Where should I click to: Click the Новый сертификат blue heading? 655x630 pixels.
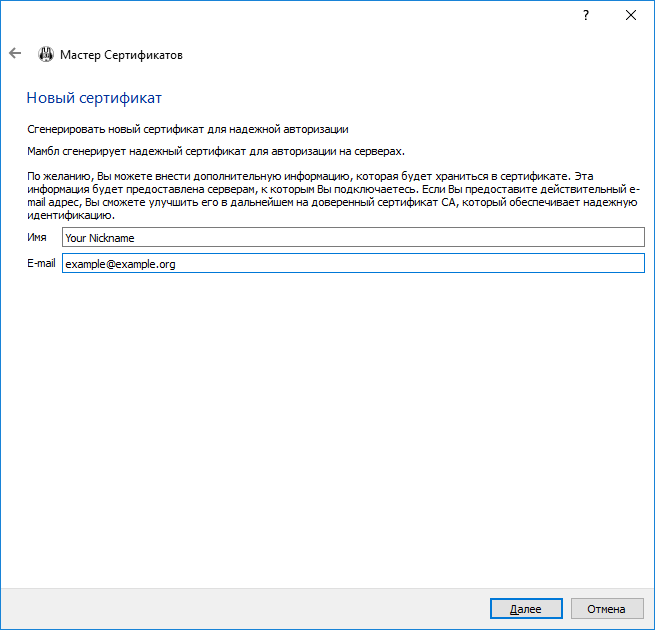tap(94, 98)
